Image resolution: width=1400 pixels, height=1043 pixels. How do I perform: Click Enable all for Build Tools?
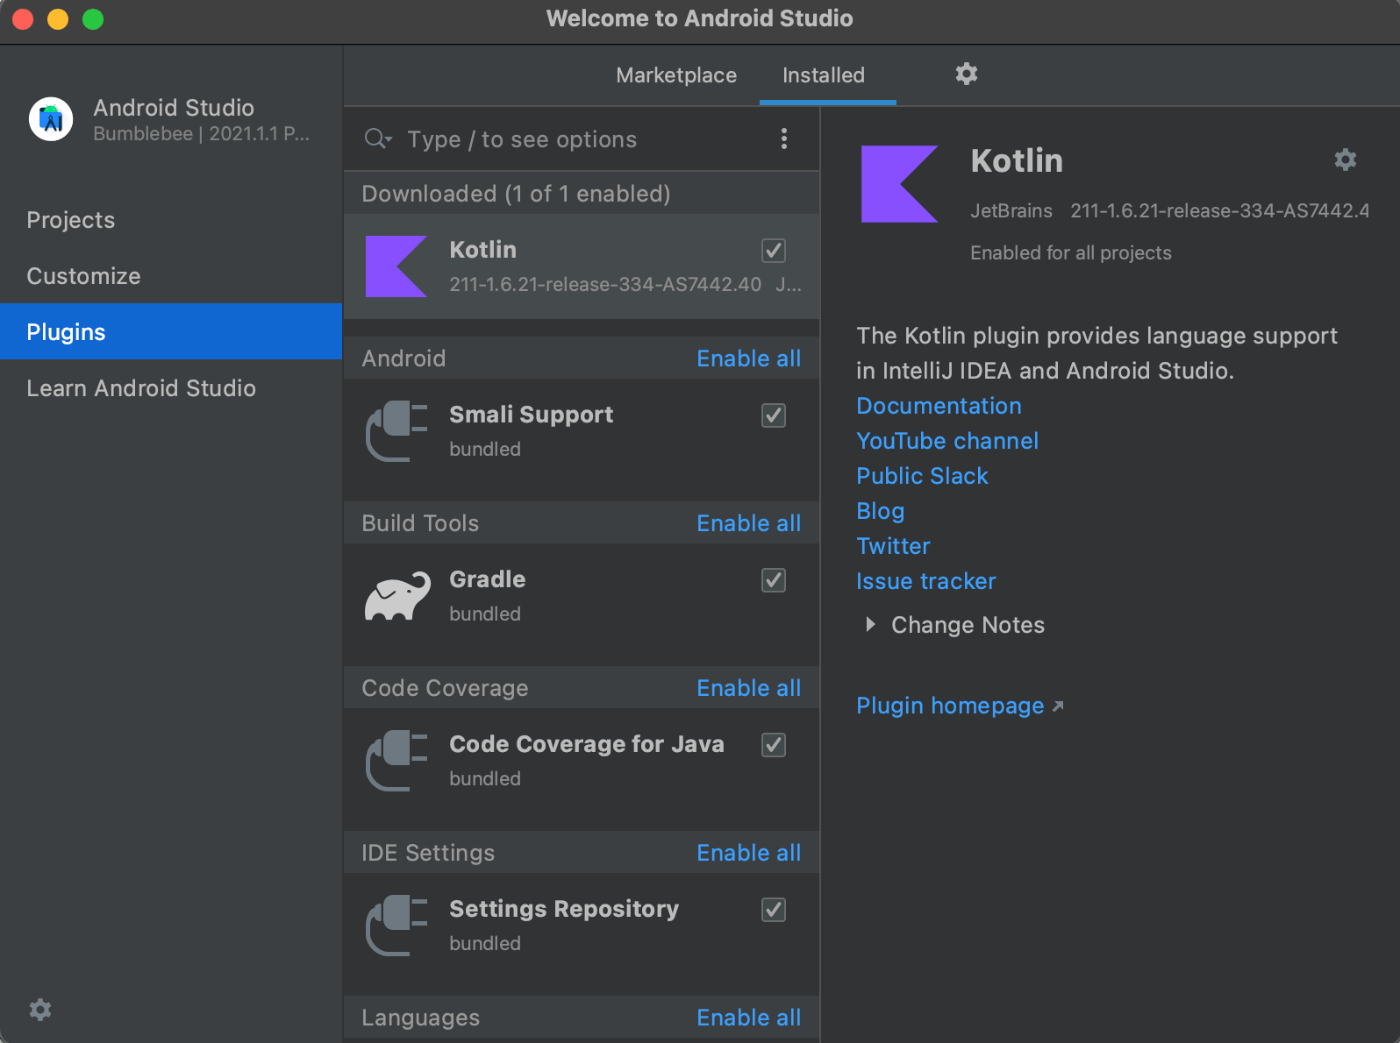pyautogui.click(x=748, y=524)
